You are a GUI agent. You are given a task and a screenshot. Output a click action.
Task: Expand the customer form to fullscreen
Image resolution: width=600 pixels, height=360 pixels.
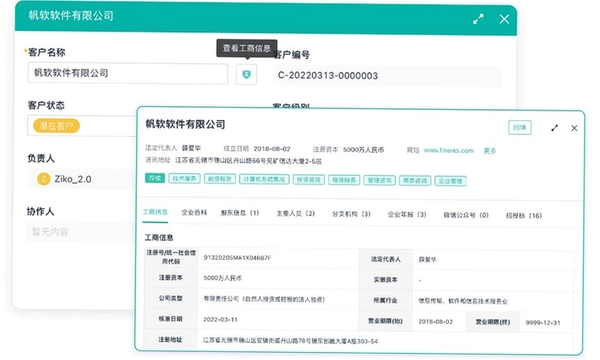[x=478, y=19]
